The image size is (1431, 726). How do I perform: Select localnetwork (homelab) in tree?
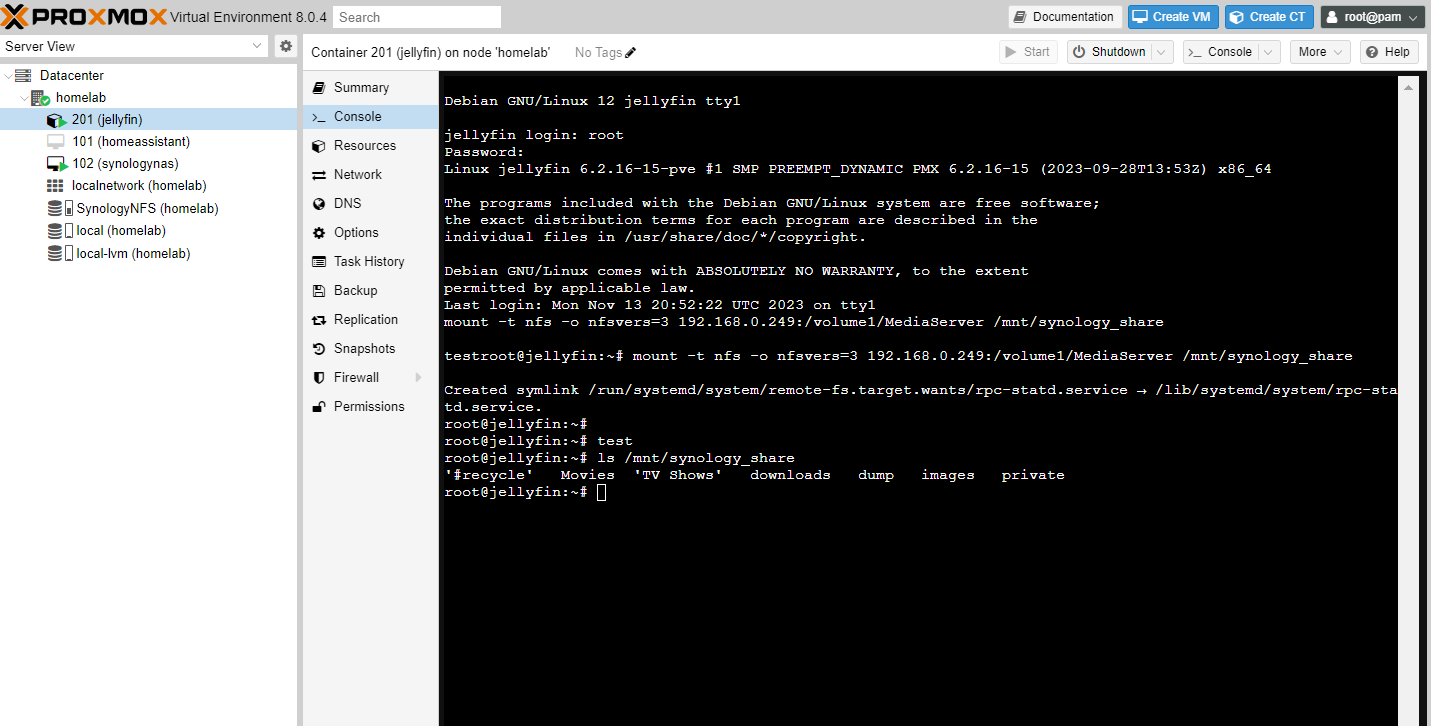coord(139,186)
